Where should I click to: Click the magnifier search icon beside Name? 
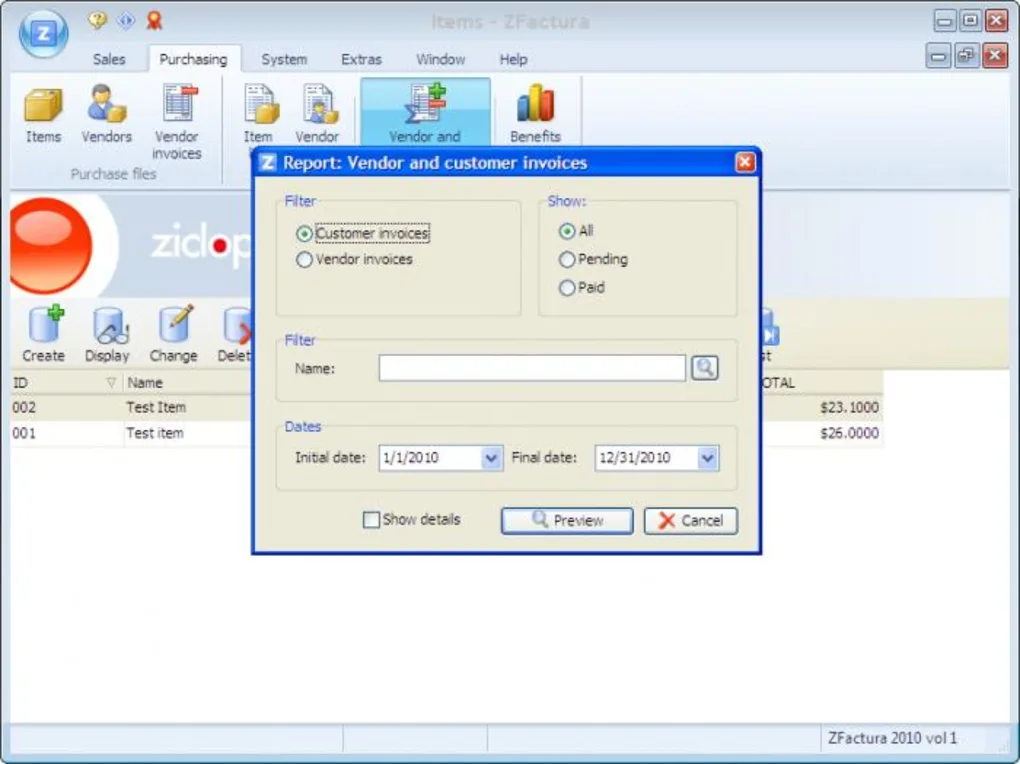[704, 368]
